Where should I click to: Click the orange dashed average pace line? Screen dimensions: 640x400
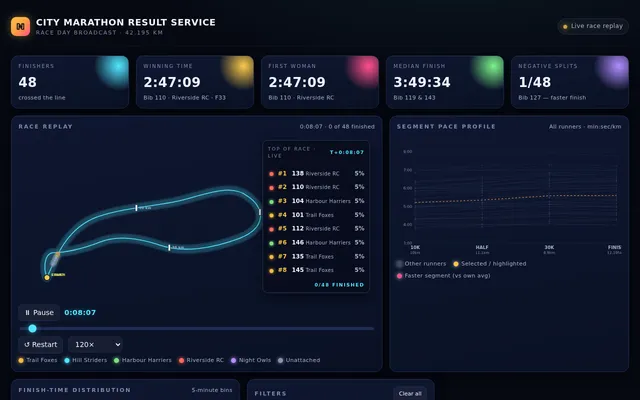tap(516, 198)
